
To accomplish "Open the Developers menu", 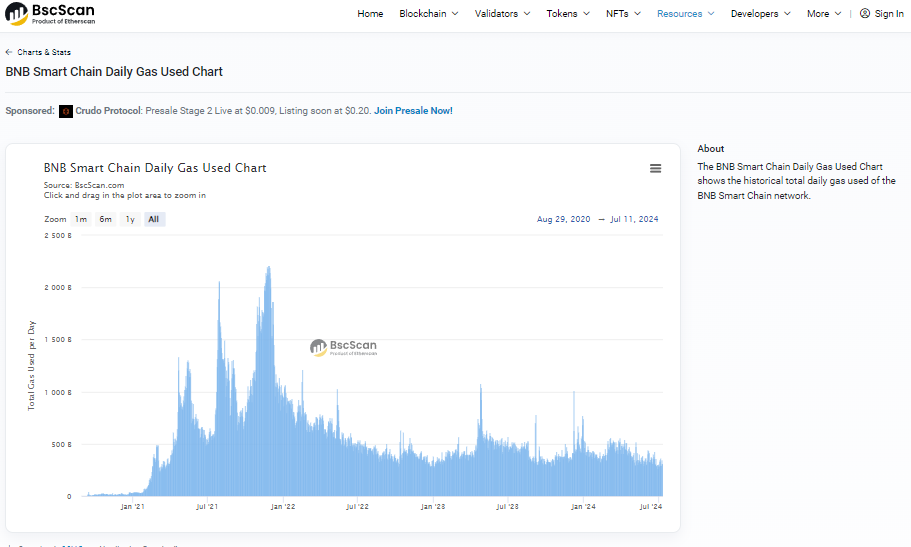I will (x=760, y=14).
